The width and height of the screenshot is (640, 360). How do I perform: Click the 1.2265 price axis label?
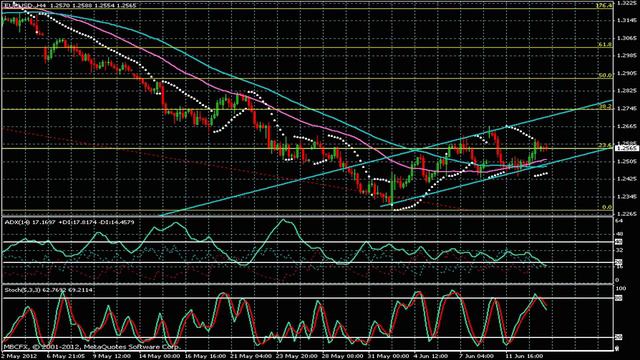[627, 214]
